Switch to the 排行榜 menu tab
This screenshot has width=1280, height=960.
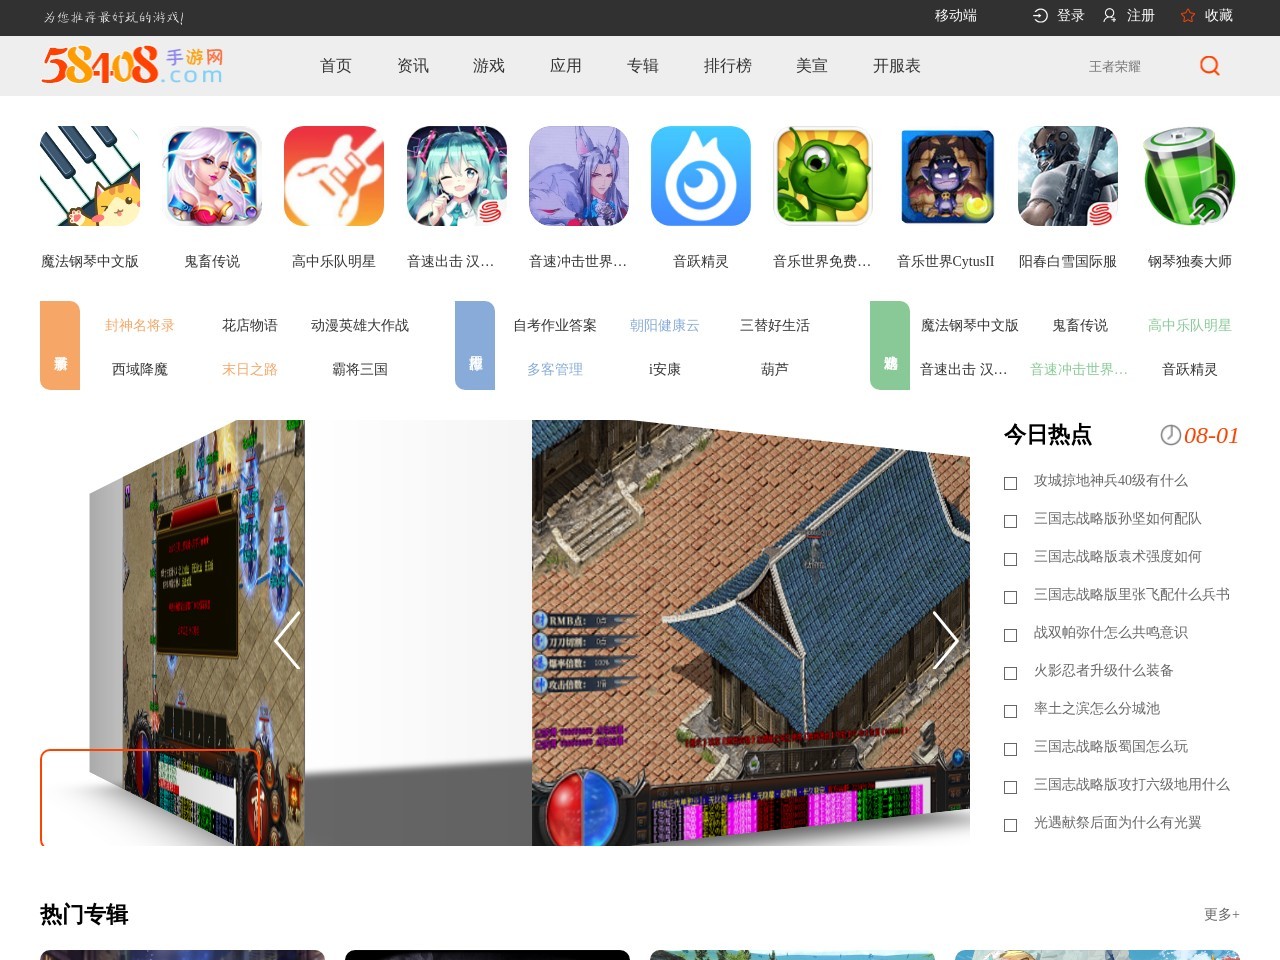tap(729, 66)
